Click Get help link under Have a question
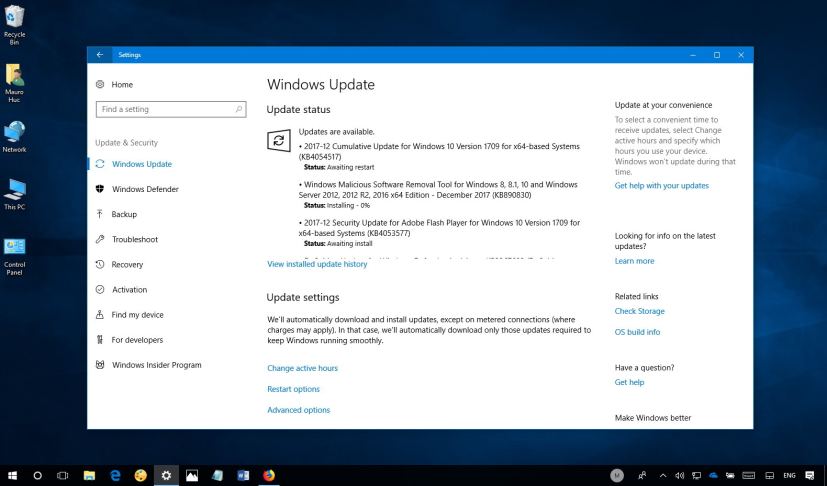The width and height of the screenshot is (827, 486). (x=629, y=383)
